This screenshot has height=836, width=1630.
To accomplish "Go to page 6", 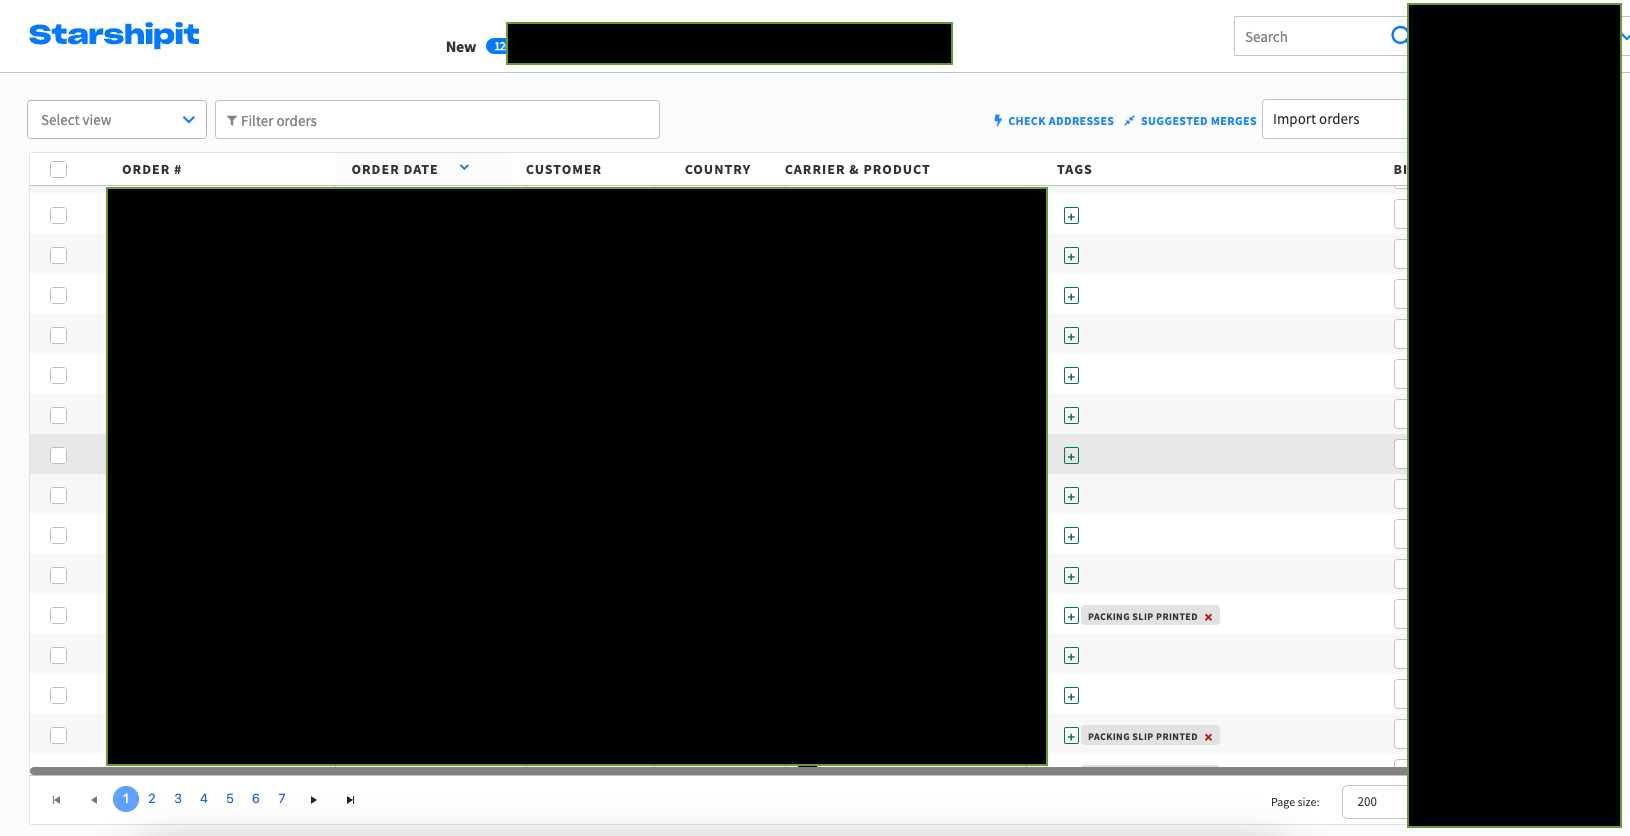I will coord(256,799).
